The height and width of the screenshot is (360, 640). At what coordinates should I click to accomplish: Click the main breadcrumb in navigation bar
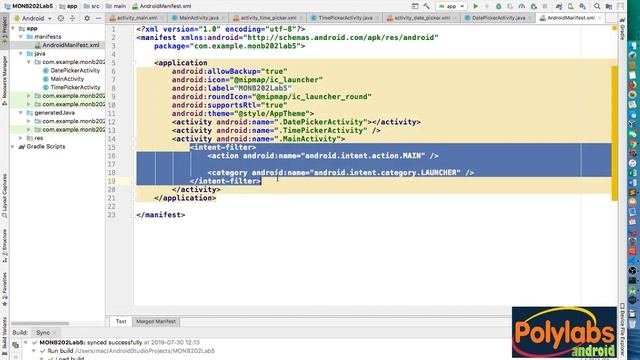coord(116,6)
